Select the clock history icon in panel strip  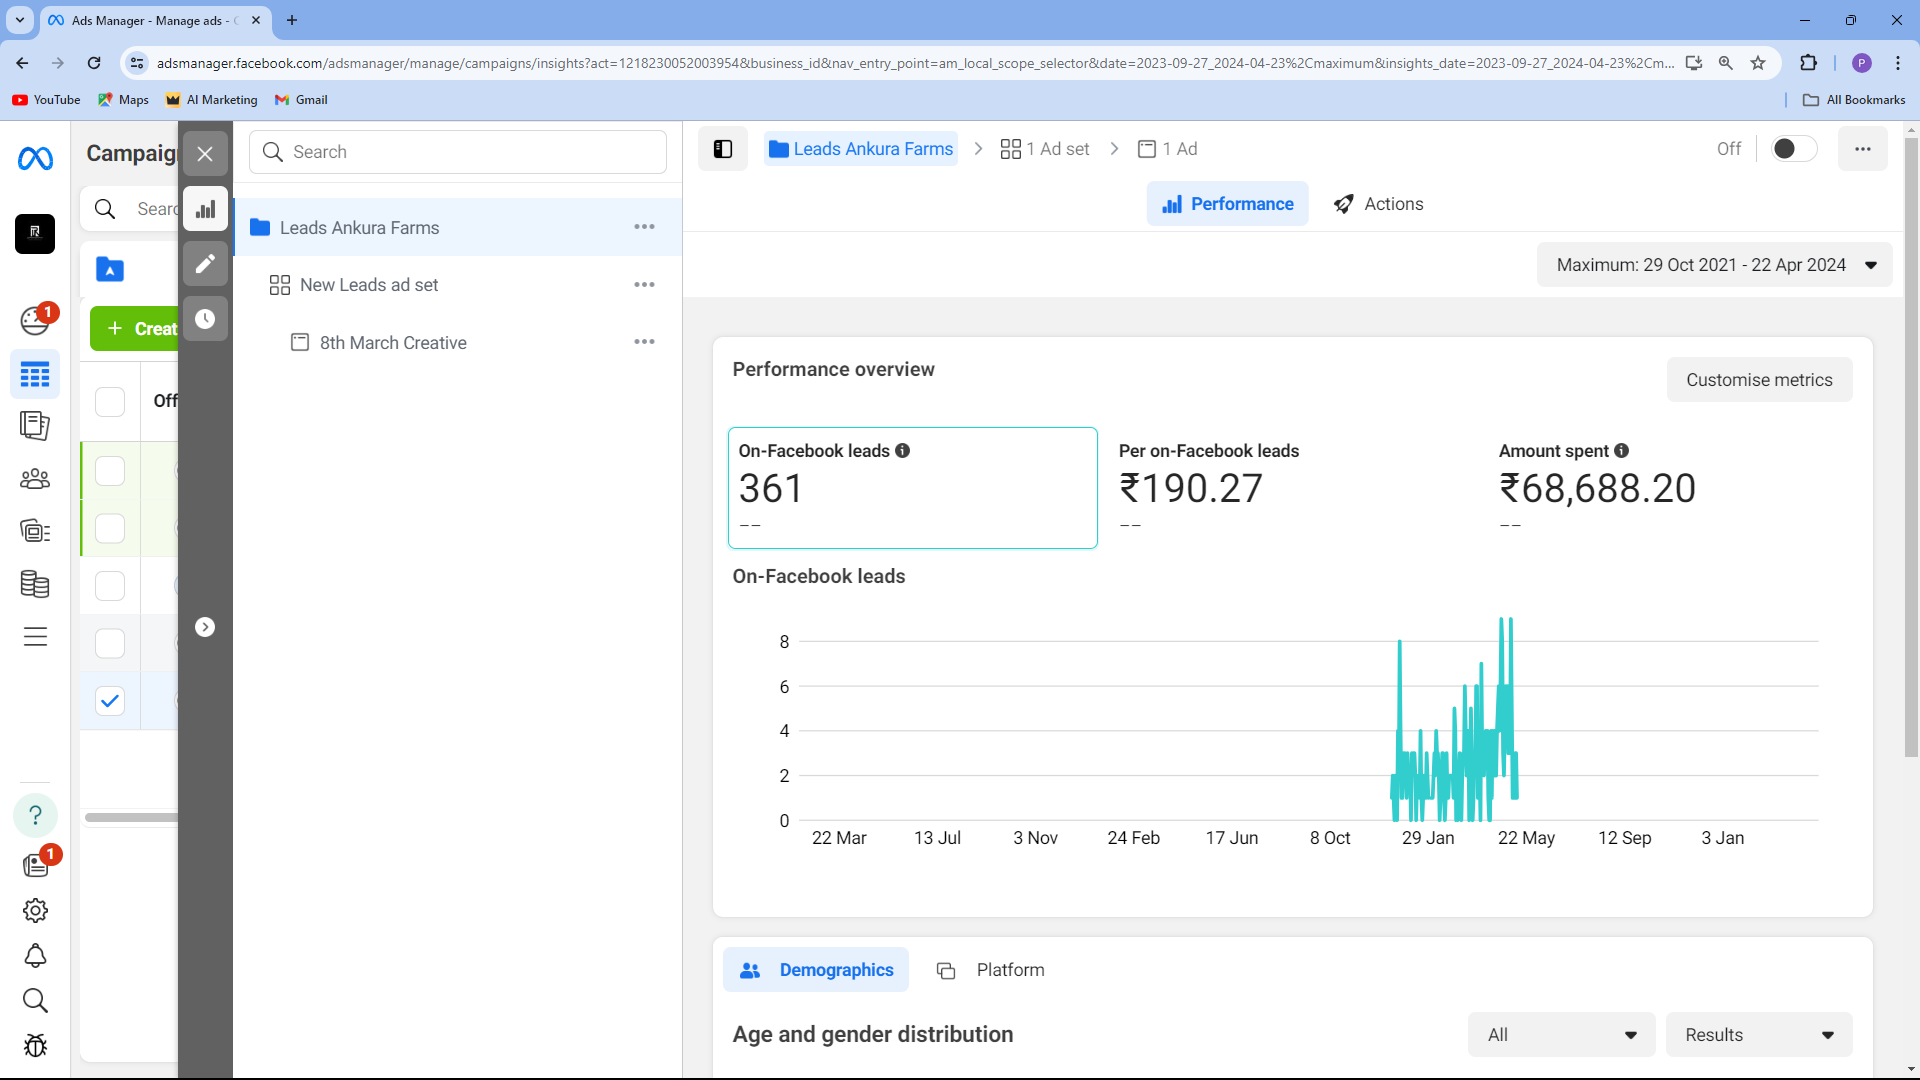pos(205,318)
